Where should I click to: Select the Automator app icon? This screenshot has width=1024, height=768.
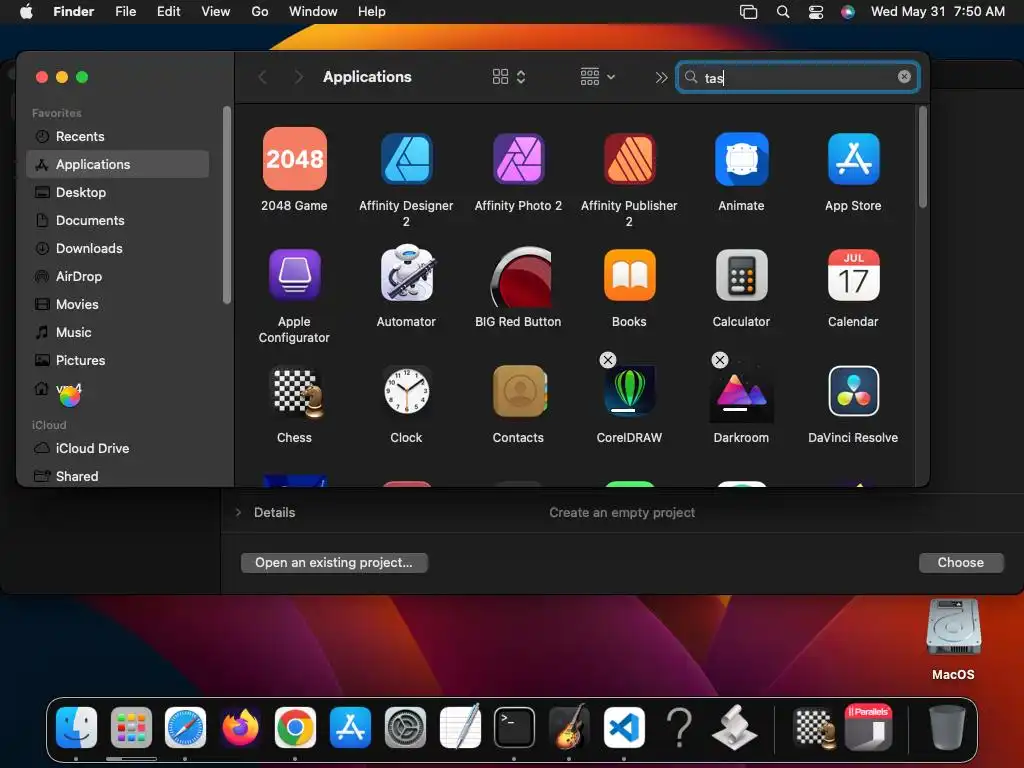coord(406,274)
